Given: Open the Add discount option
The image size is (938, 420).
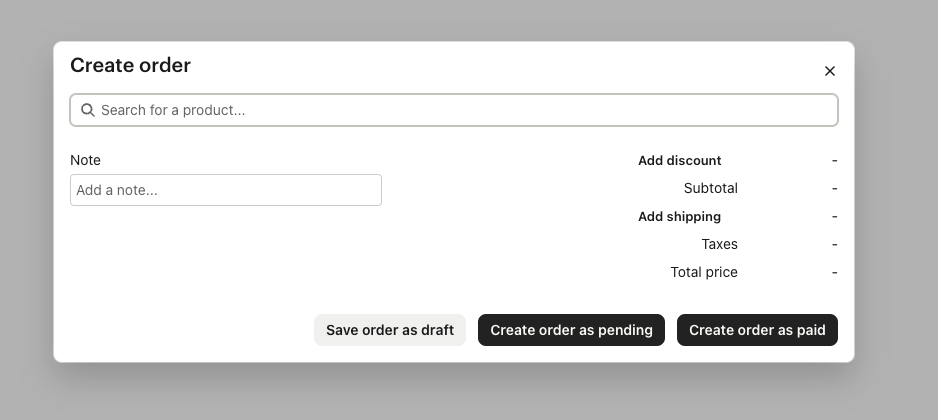Looking at the screenshot, I should click(x=680, y=160).
